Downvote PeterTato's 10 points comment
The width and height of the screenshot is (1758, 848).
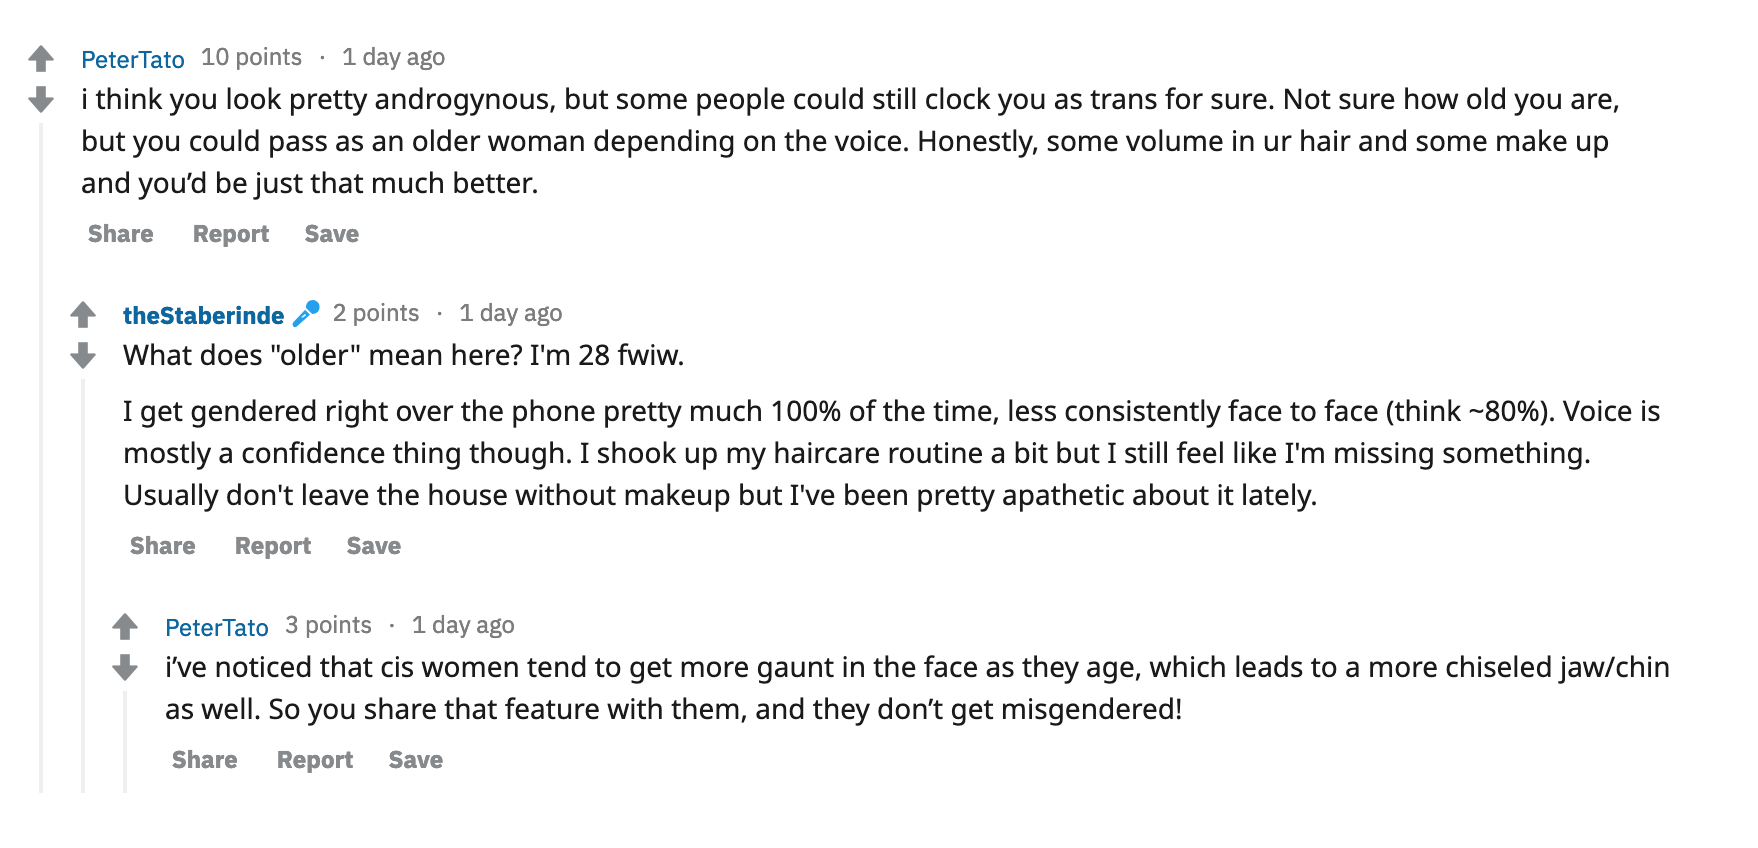pyautogui.click(x=41, y=99)
